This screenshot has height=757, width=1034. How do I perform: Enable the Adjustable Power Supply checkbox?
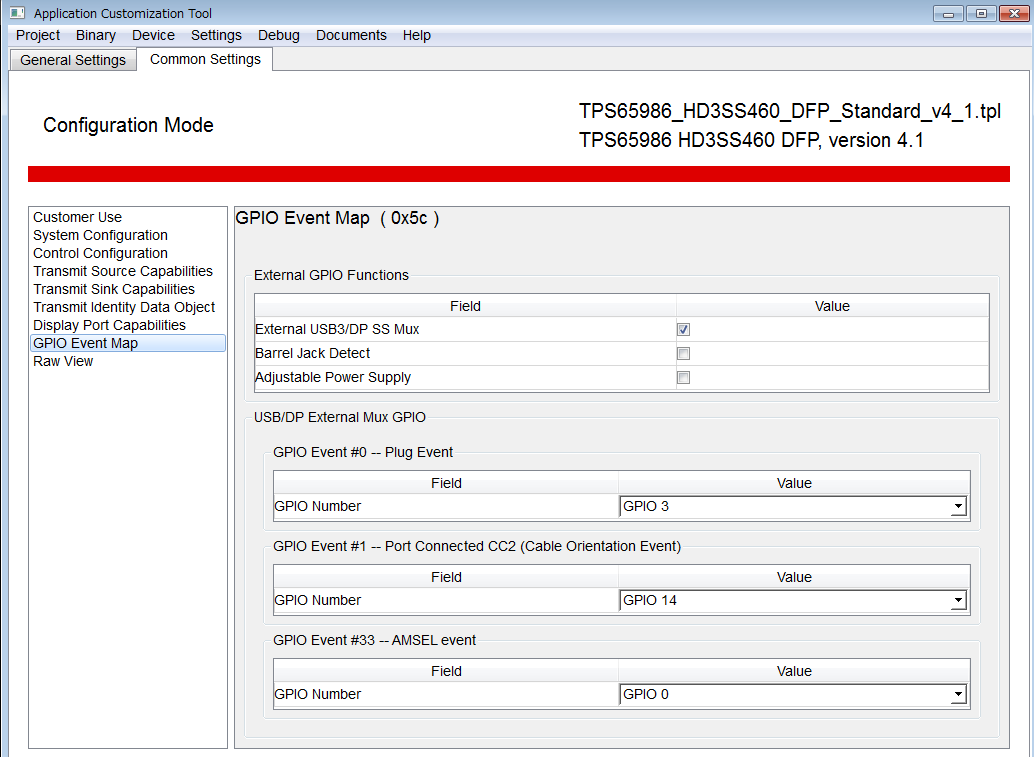[x=683, y=378]
